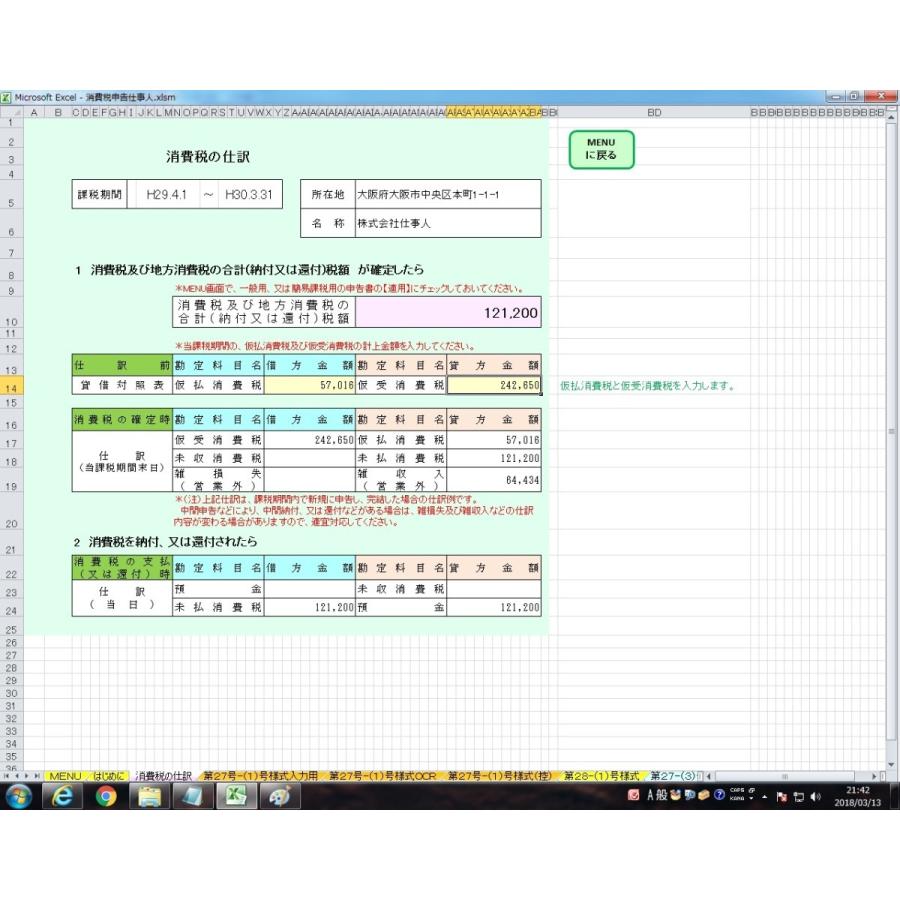Click the MENUに戻る button
This screenshot has width=900, height=900.
click(x=601, y=150)
